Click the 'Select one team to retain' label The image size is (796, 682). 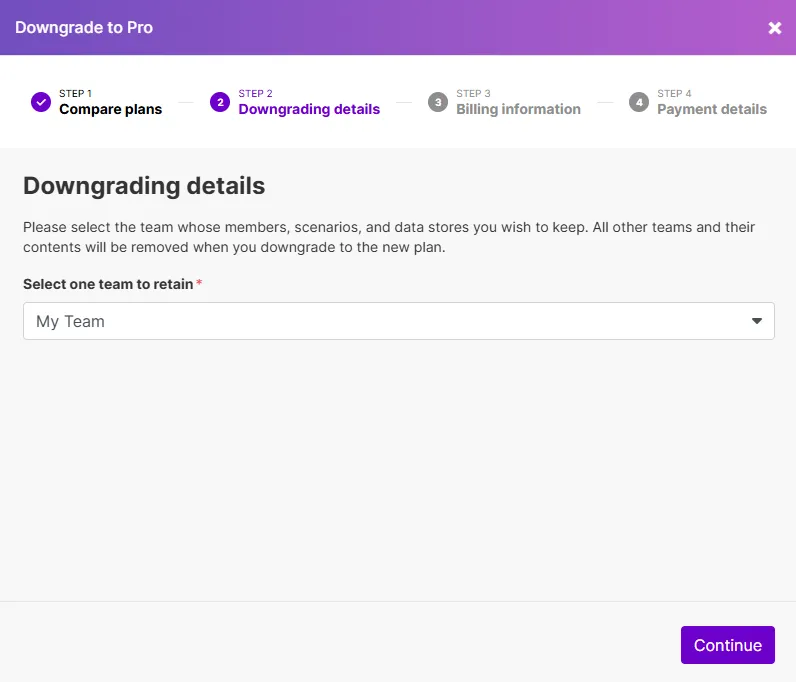[x=108, y=284]
